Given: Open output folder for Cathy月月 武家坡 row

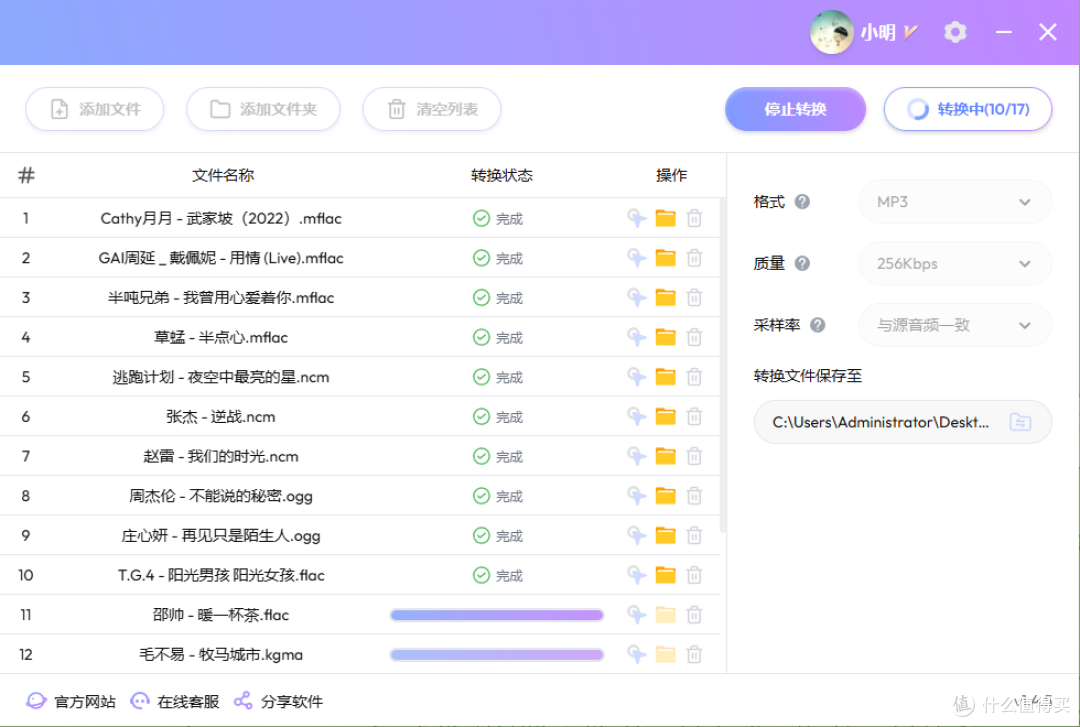Looking at the screenshot, I should 665,218.
